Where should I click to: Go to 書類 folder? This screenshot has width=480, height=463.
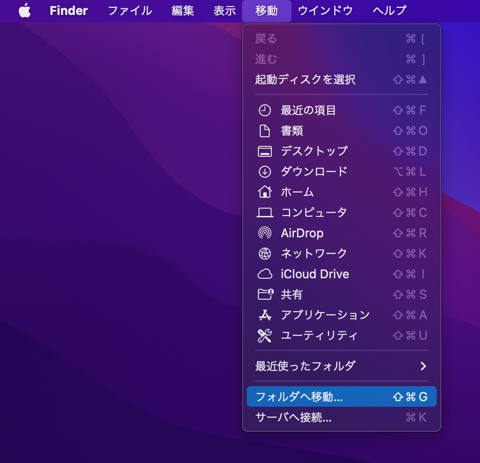click(342, 131)
